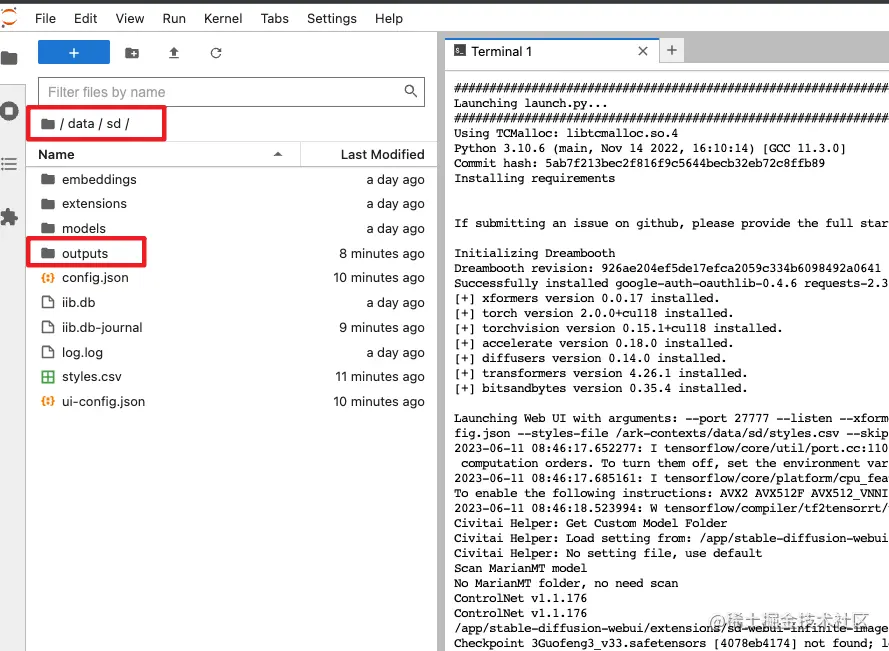
Task: Select the iib.db file name
Action: 78,302
